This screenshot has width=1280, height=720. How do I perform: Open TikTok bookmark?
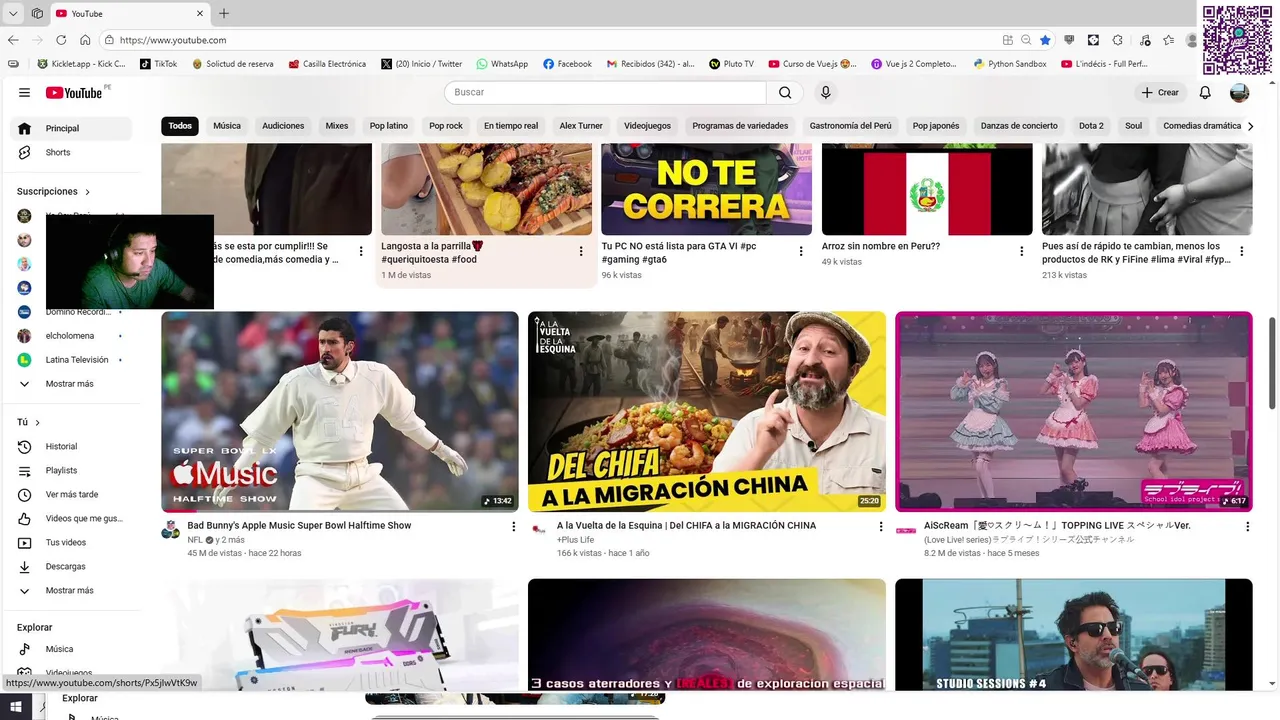(x=158, y=64)
